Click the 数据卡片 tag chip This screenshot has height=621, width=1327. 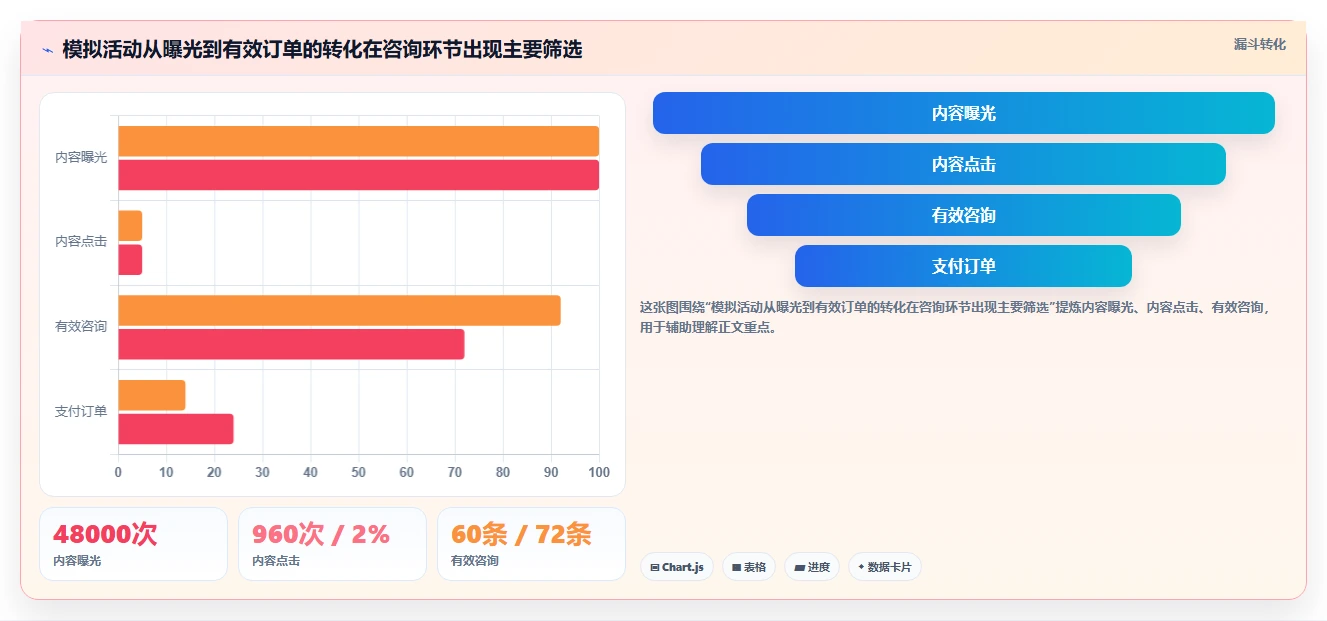pyautogui.click(x=884, y=567)
